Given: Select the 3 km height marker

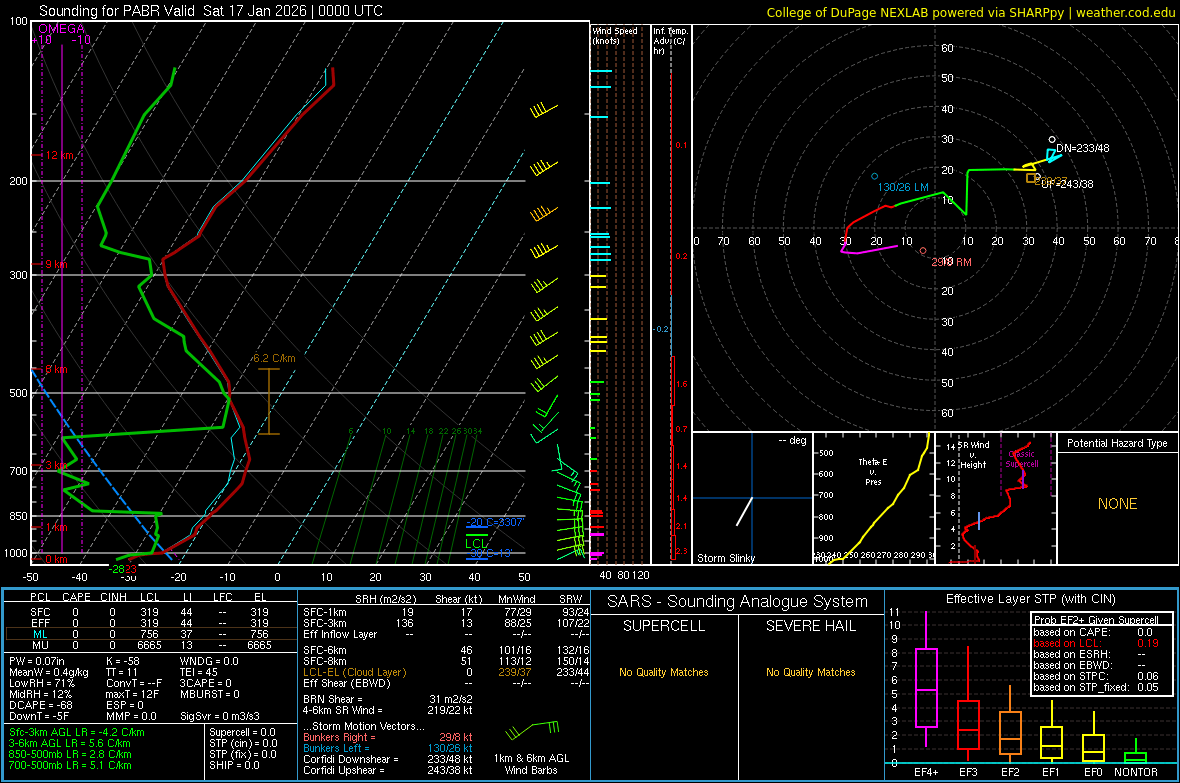Looking at the screenshot, I should coord(57,465).
